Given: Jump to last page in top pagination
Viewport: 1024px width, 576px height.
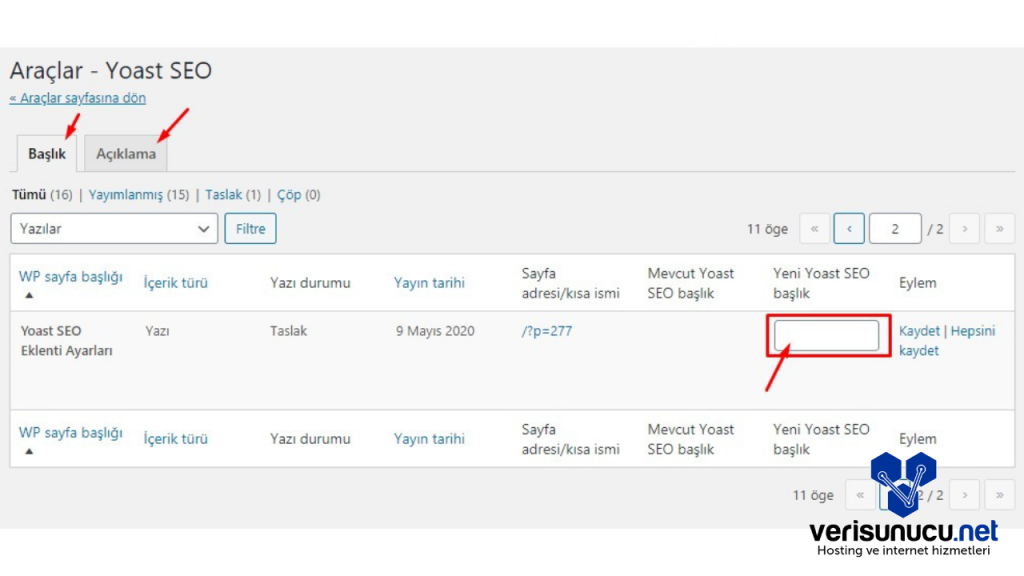Looking at the screenshot, I should [999, 229].
